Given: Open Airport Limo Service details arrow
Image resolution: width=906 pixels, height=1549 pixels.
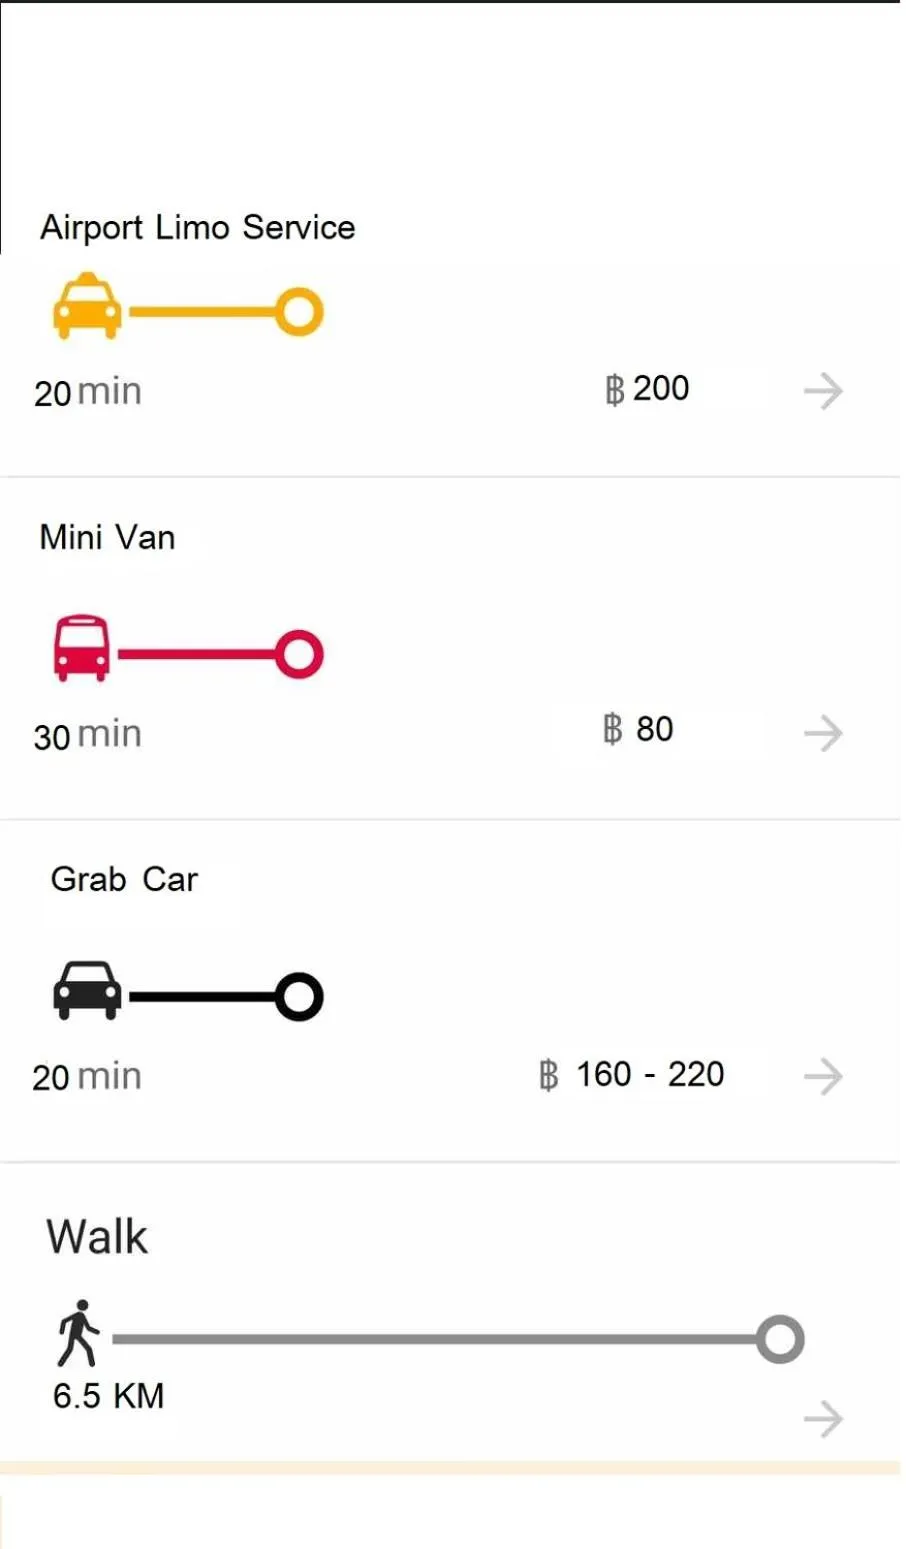Looking at the screenshot, I should pyautogui.click(x=823, y=391).
